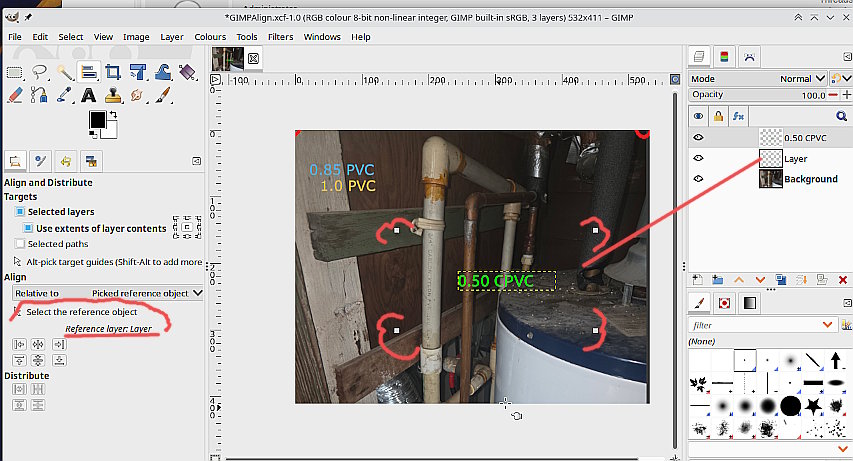Screen dimensions: 853x461
Task: Open the Images tab in toolbox dock
Action: click(x=91, y=161)
